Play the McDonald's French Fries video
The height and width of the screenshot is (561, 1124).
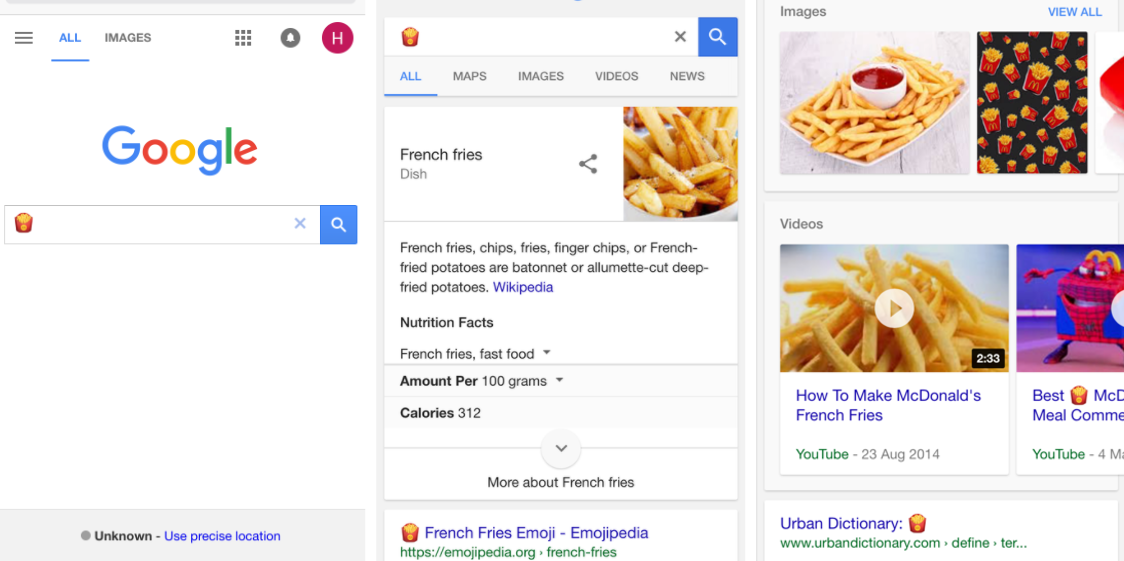pyautogui.click(x=894, y=308)
